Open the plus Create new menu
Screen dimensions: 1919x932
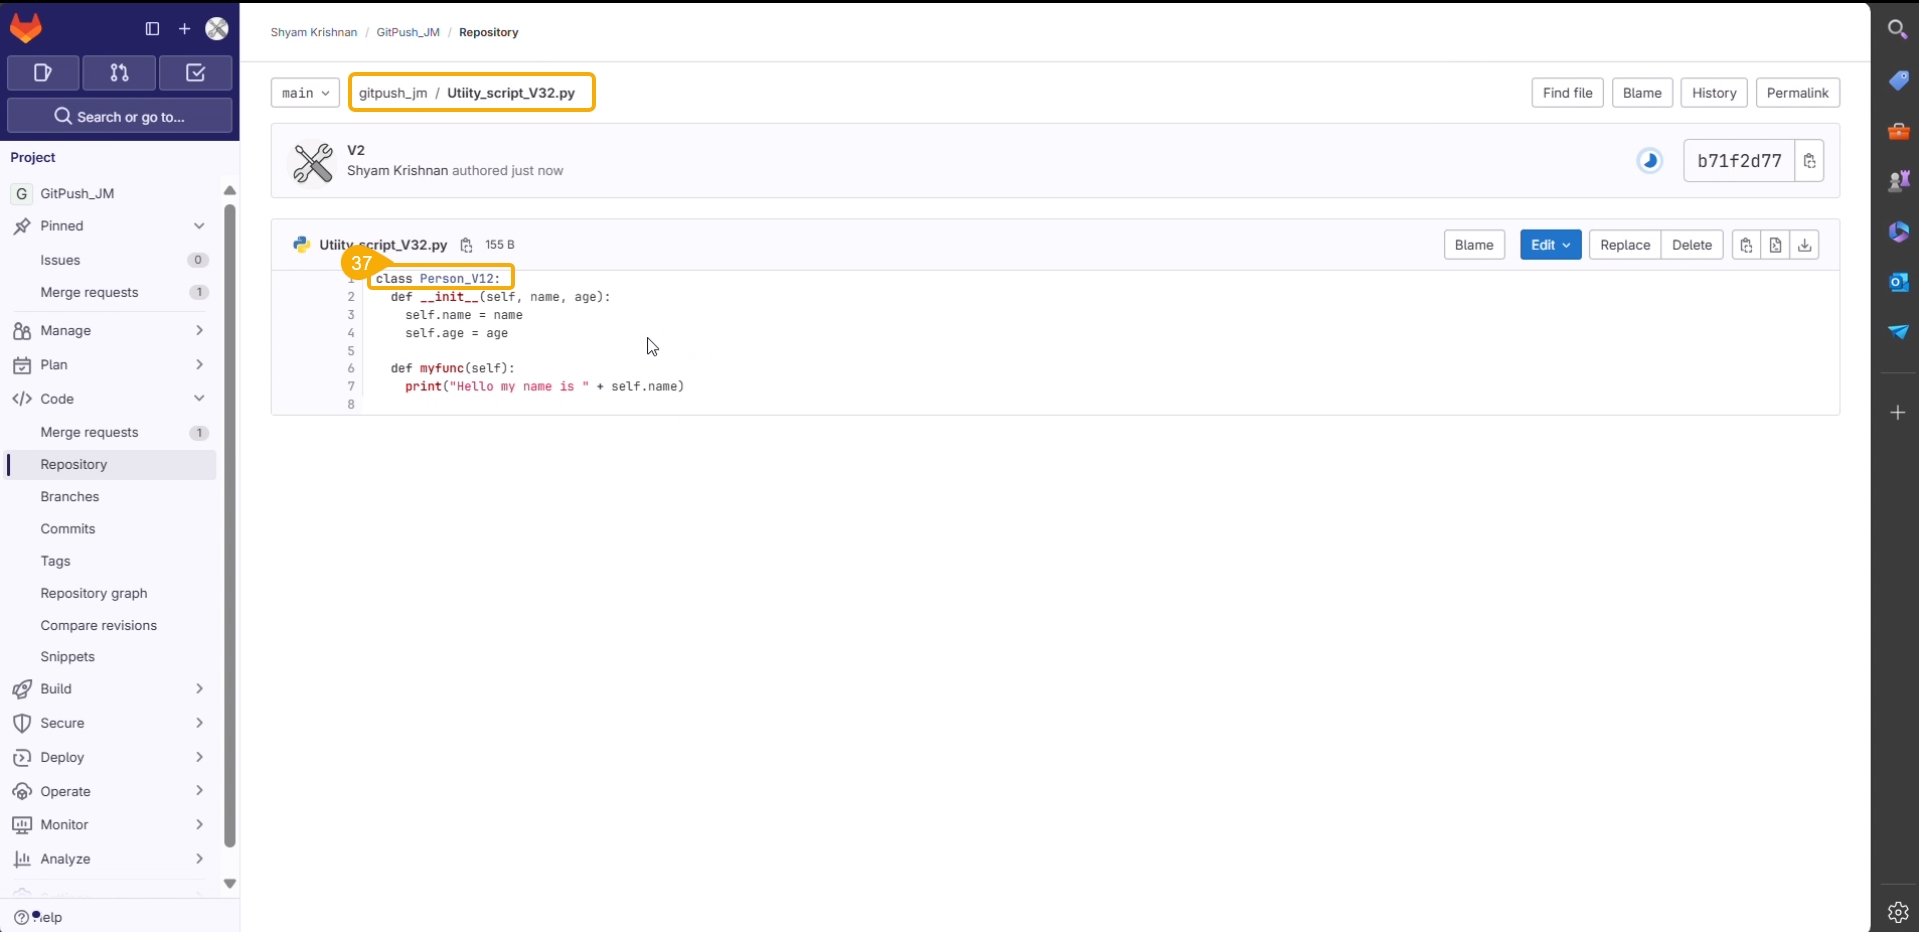pyautogui.click(x=184, y=29)
